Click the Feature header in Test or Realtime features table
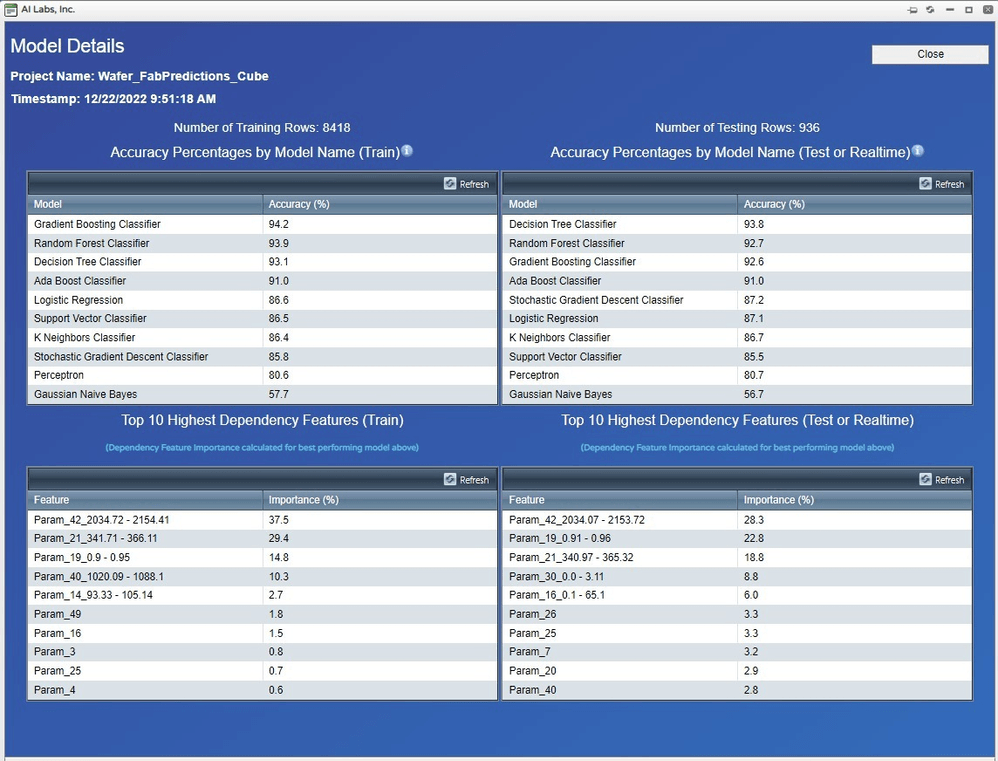998x761 pixels. tap(620, 500)
